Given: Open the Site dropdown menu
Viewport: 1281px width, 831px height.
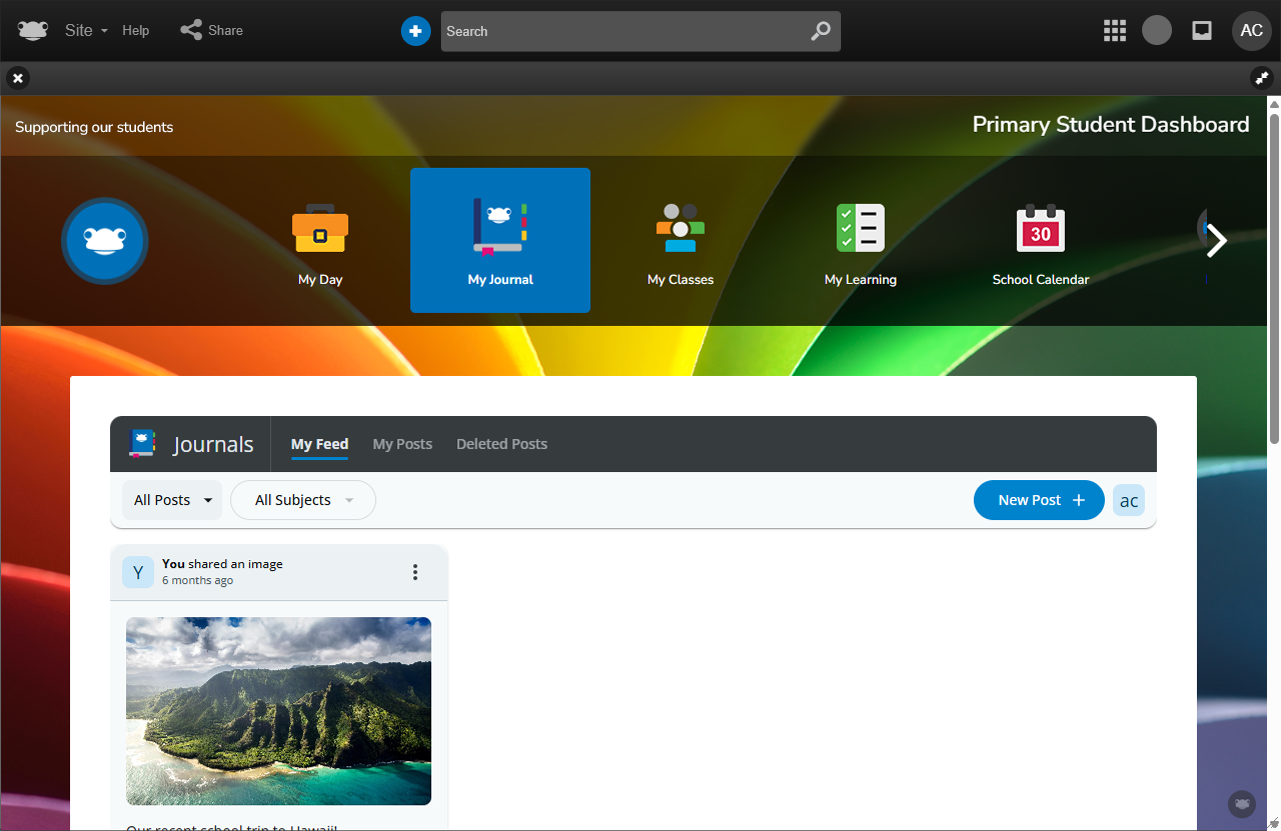Looking at the screenshot, I should (x=86, y=30).
